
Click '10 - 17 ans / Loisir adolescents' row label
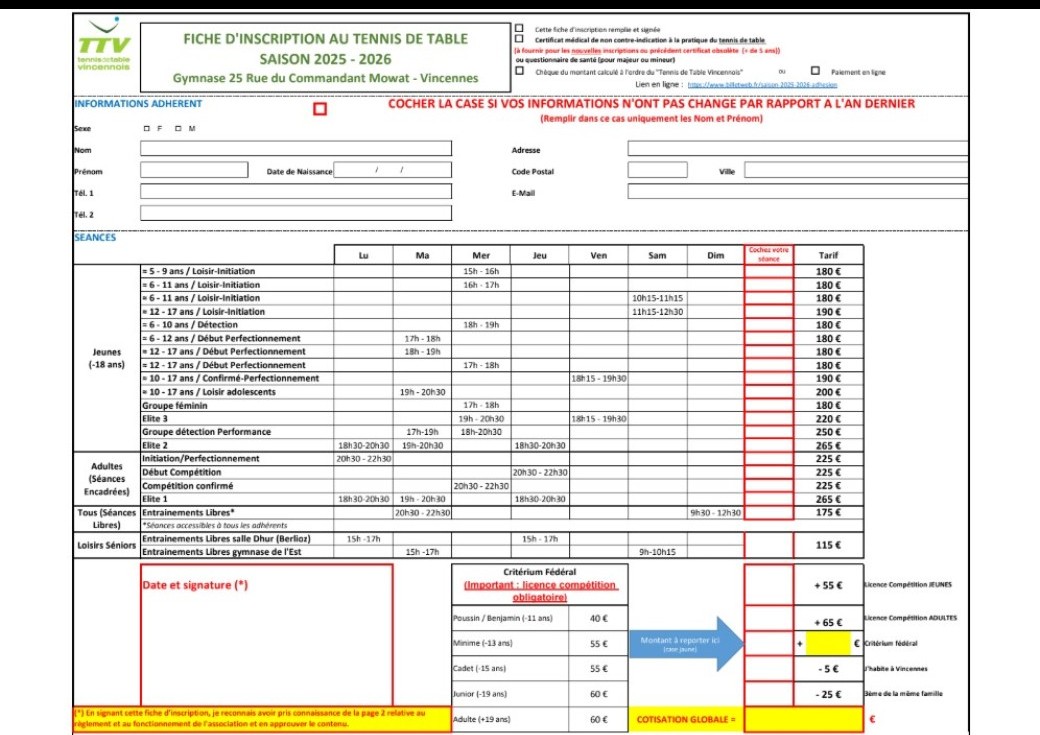click(209, 392)
